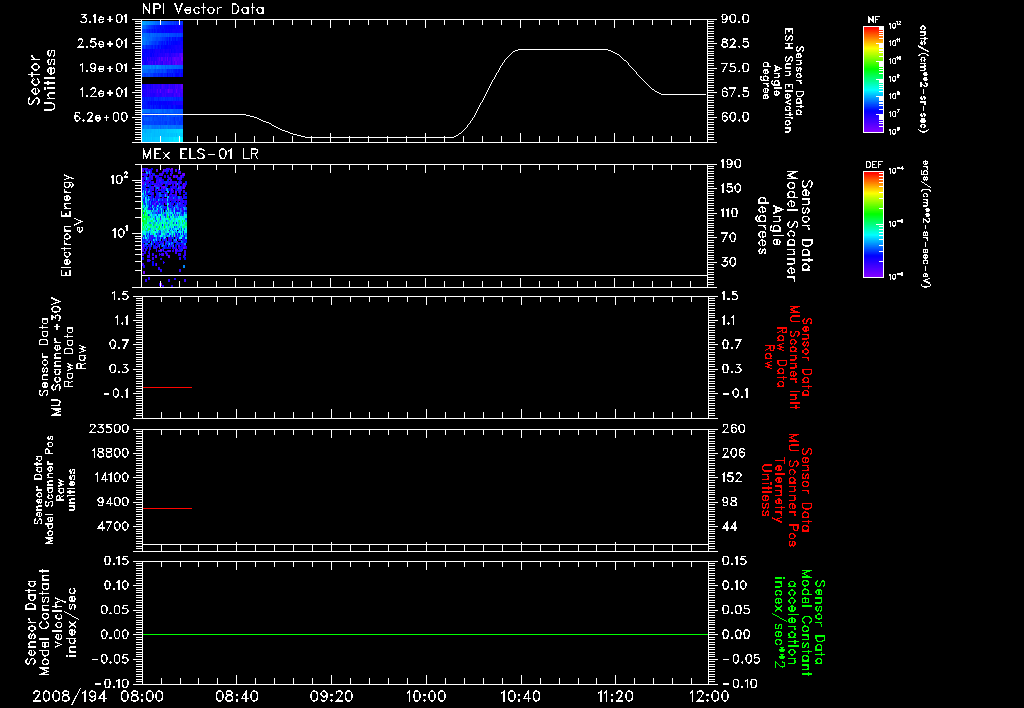The width and height of the screenshot is (1024, 708).
Task: Click the white Sun Elevation curve plateau
Action: pos(562,50)
